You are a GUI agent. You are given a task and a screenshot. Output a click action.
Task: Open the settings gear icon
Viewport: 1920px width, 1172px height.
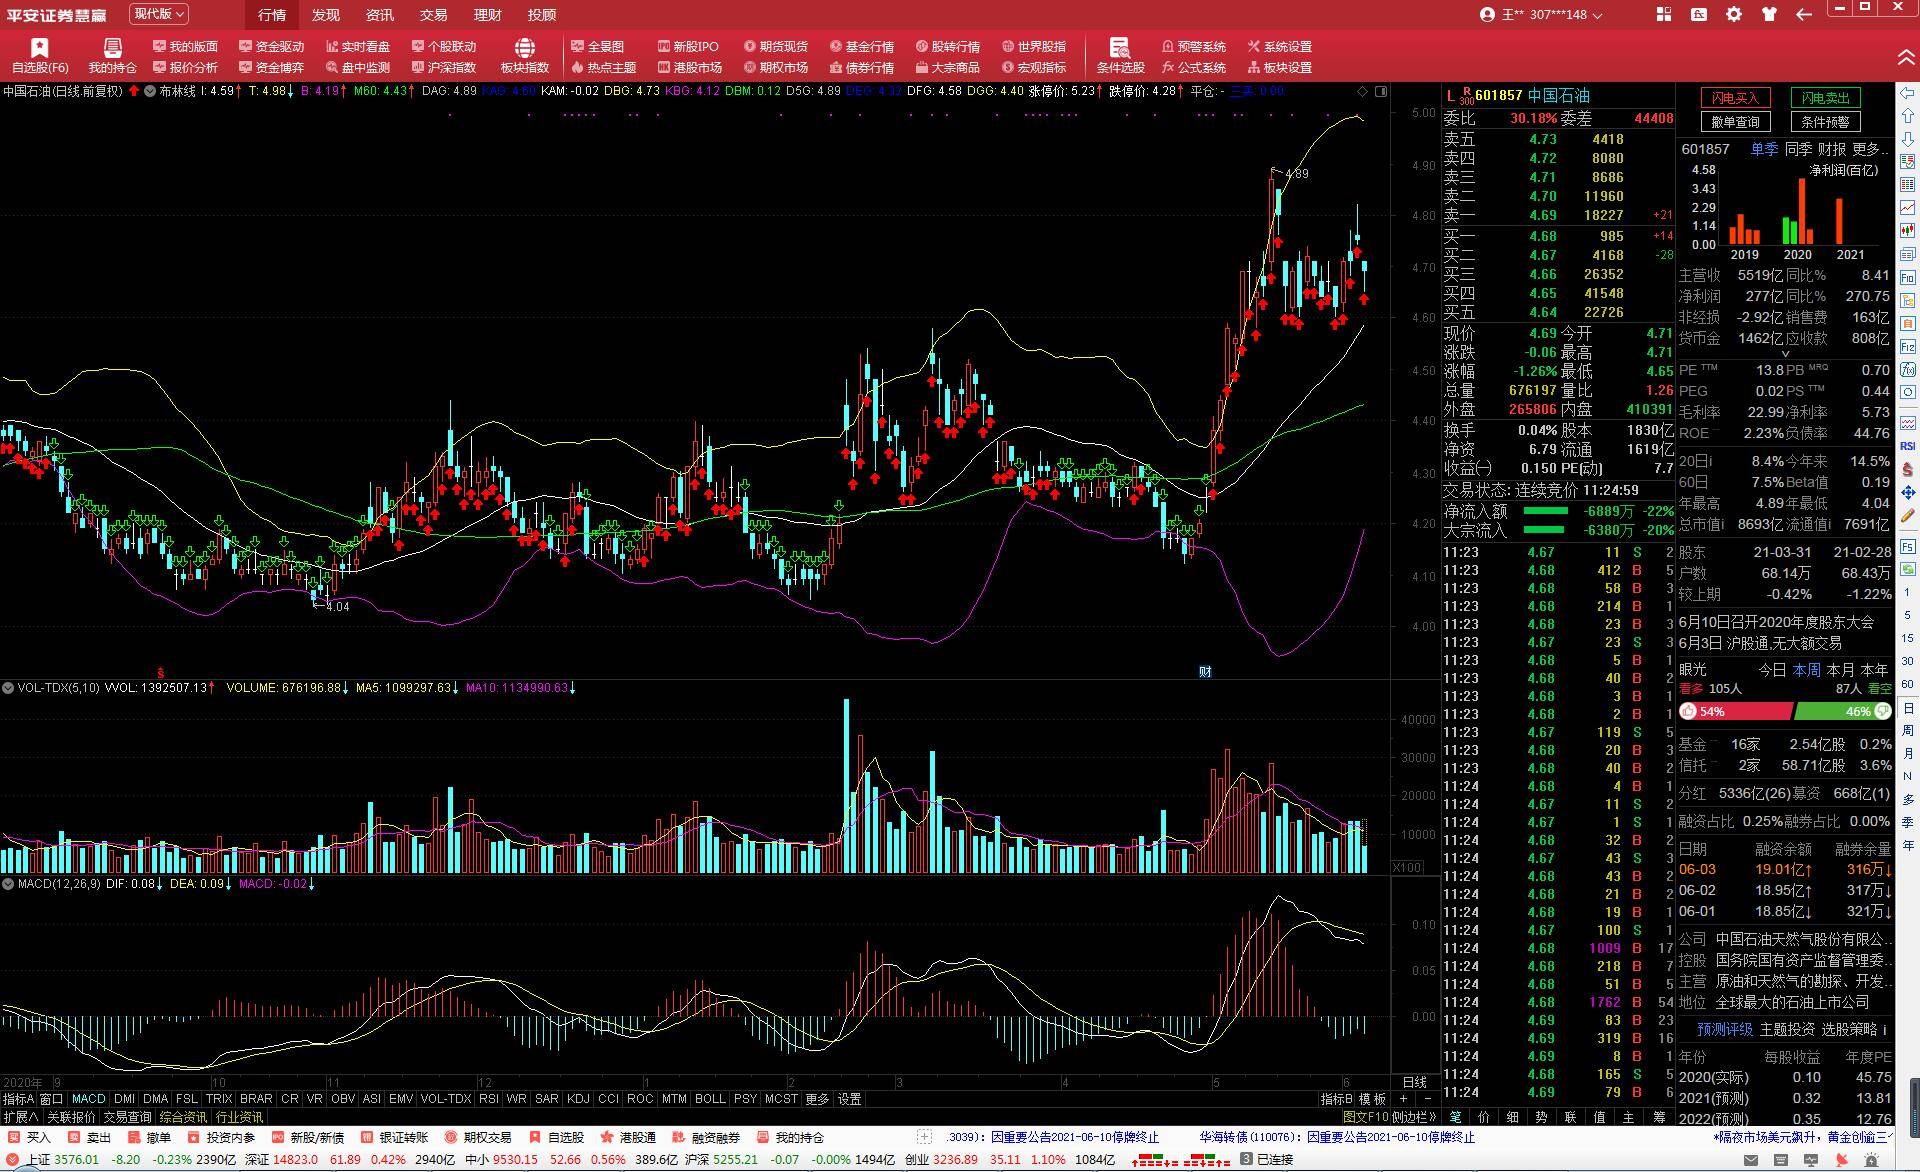1734,14
